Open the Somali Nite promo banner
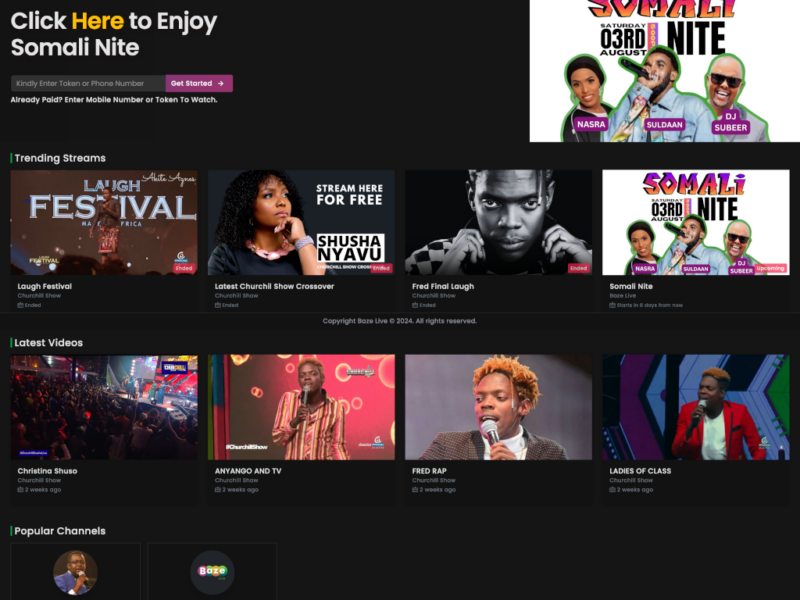The width and height of the screenshot is (800, 600). click(664, 70)
